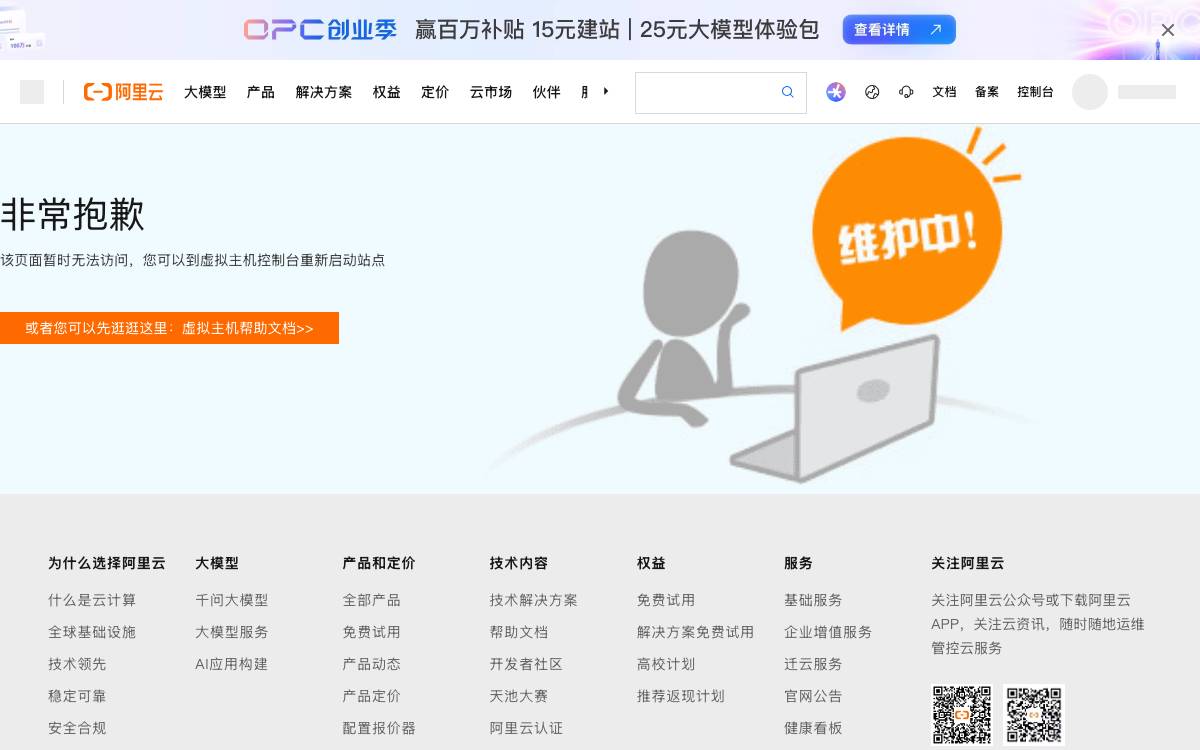Close the top promotional banner

[1167, 30]
